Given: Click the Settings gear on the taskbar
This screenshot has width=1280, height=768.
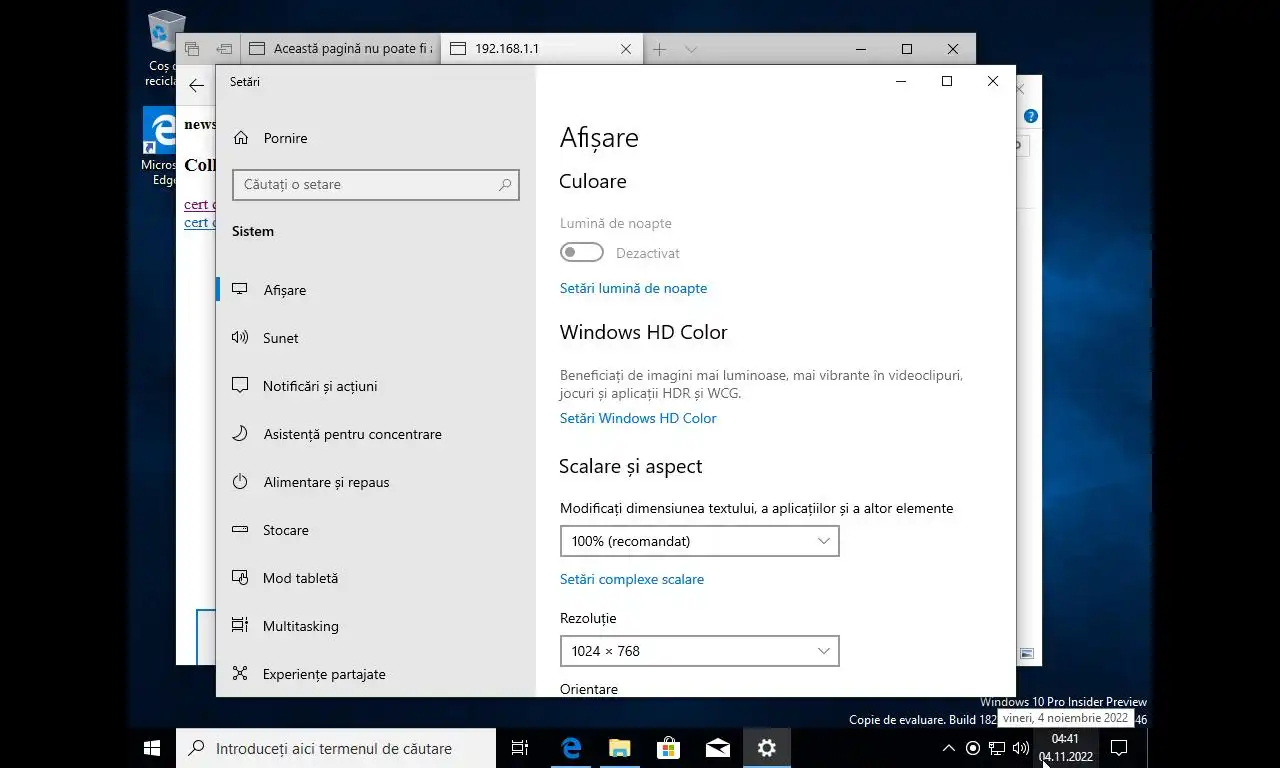Looking at the screenshot, I should click(x=767, y=748).
